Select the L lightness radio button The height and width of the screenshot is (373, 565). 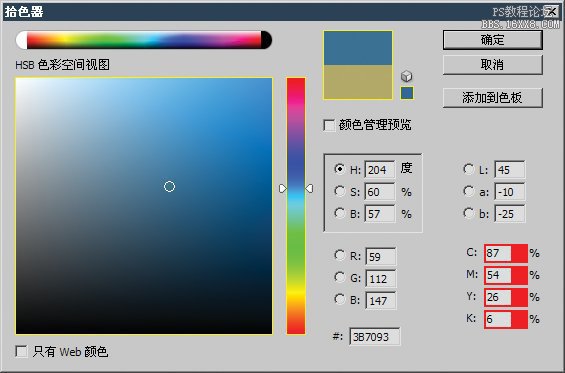tap(468, 169)
